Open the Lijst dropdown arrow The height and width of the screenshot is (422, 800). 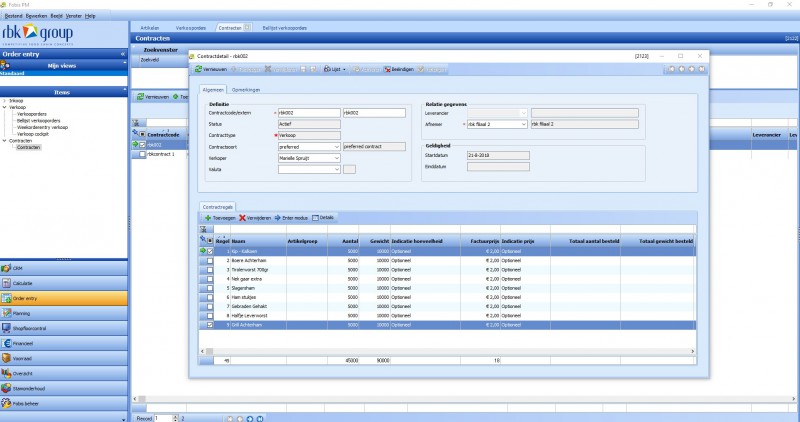pos(344,69)
